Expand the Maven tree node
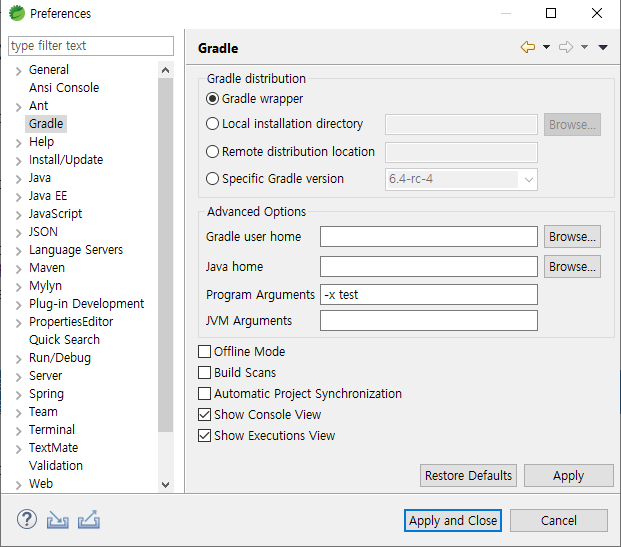Viewport: 621px width, 547px height. coord(18,269)
